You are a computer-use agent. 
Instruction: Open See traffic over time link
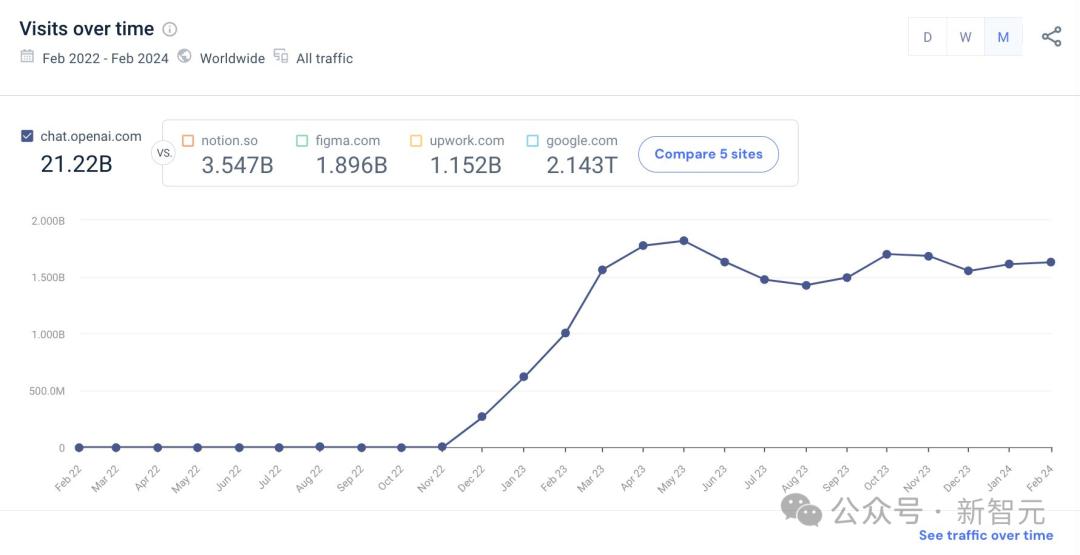pyautogui.click(x=985, y=535)
